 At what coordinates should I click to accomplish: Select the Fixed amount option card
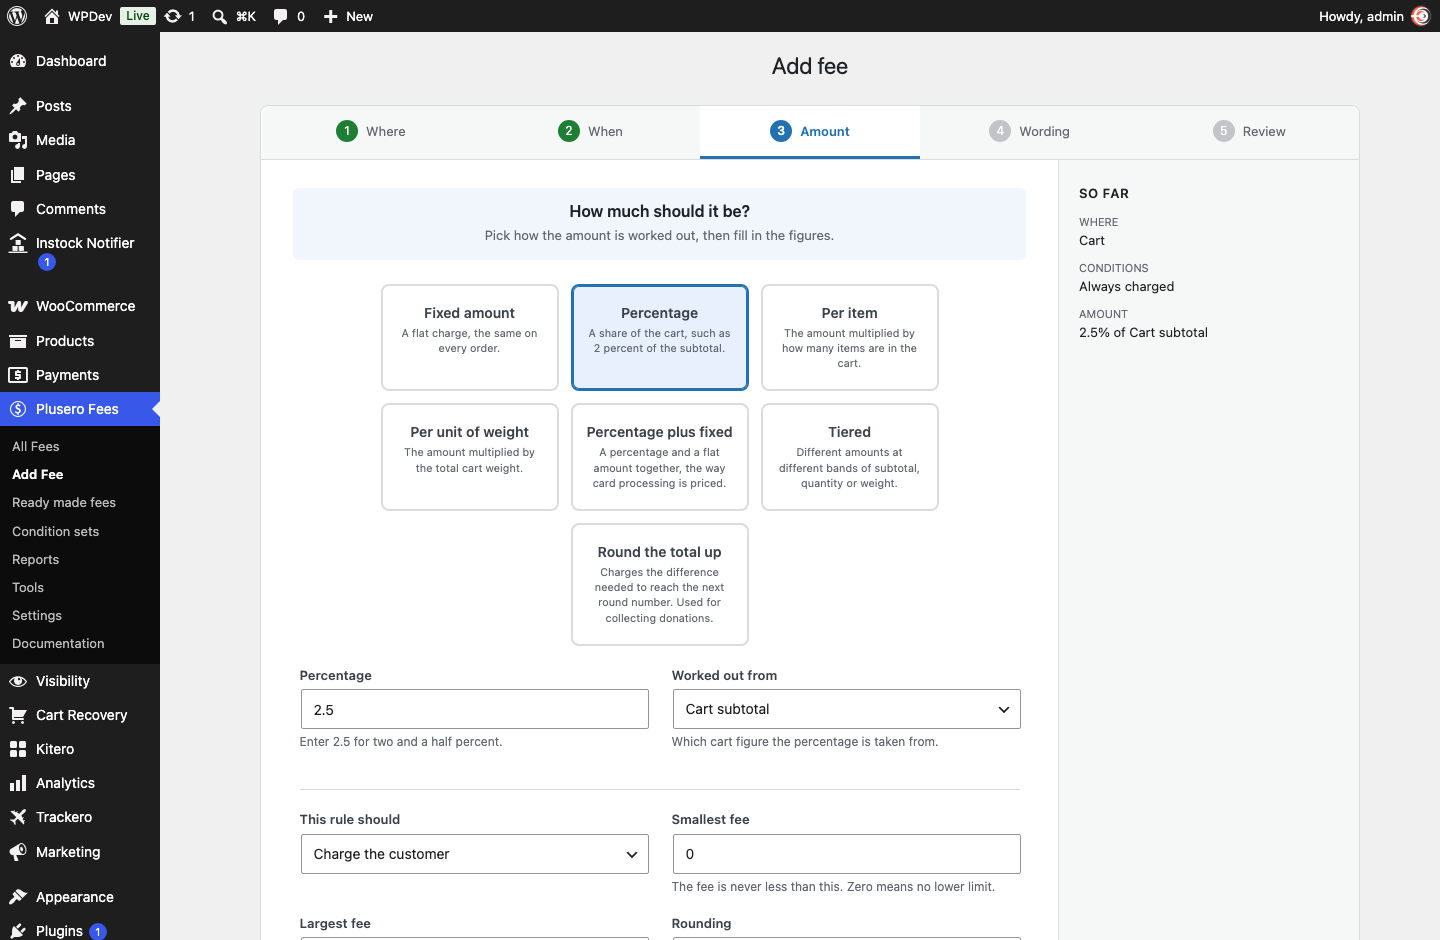coord(470,337)
